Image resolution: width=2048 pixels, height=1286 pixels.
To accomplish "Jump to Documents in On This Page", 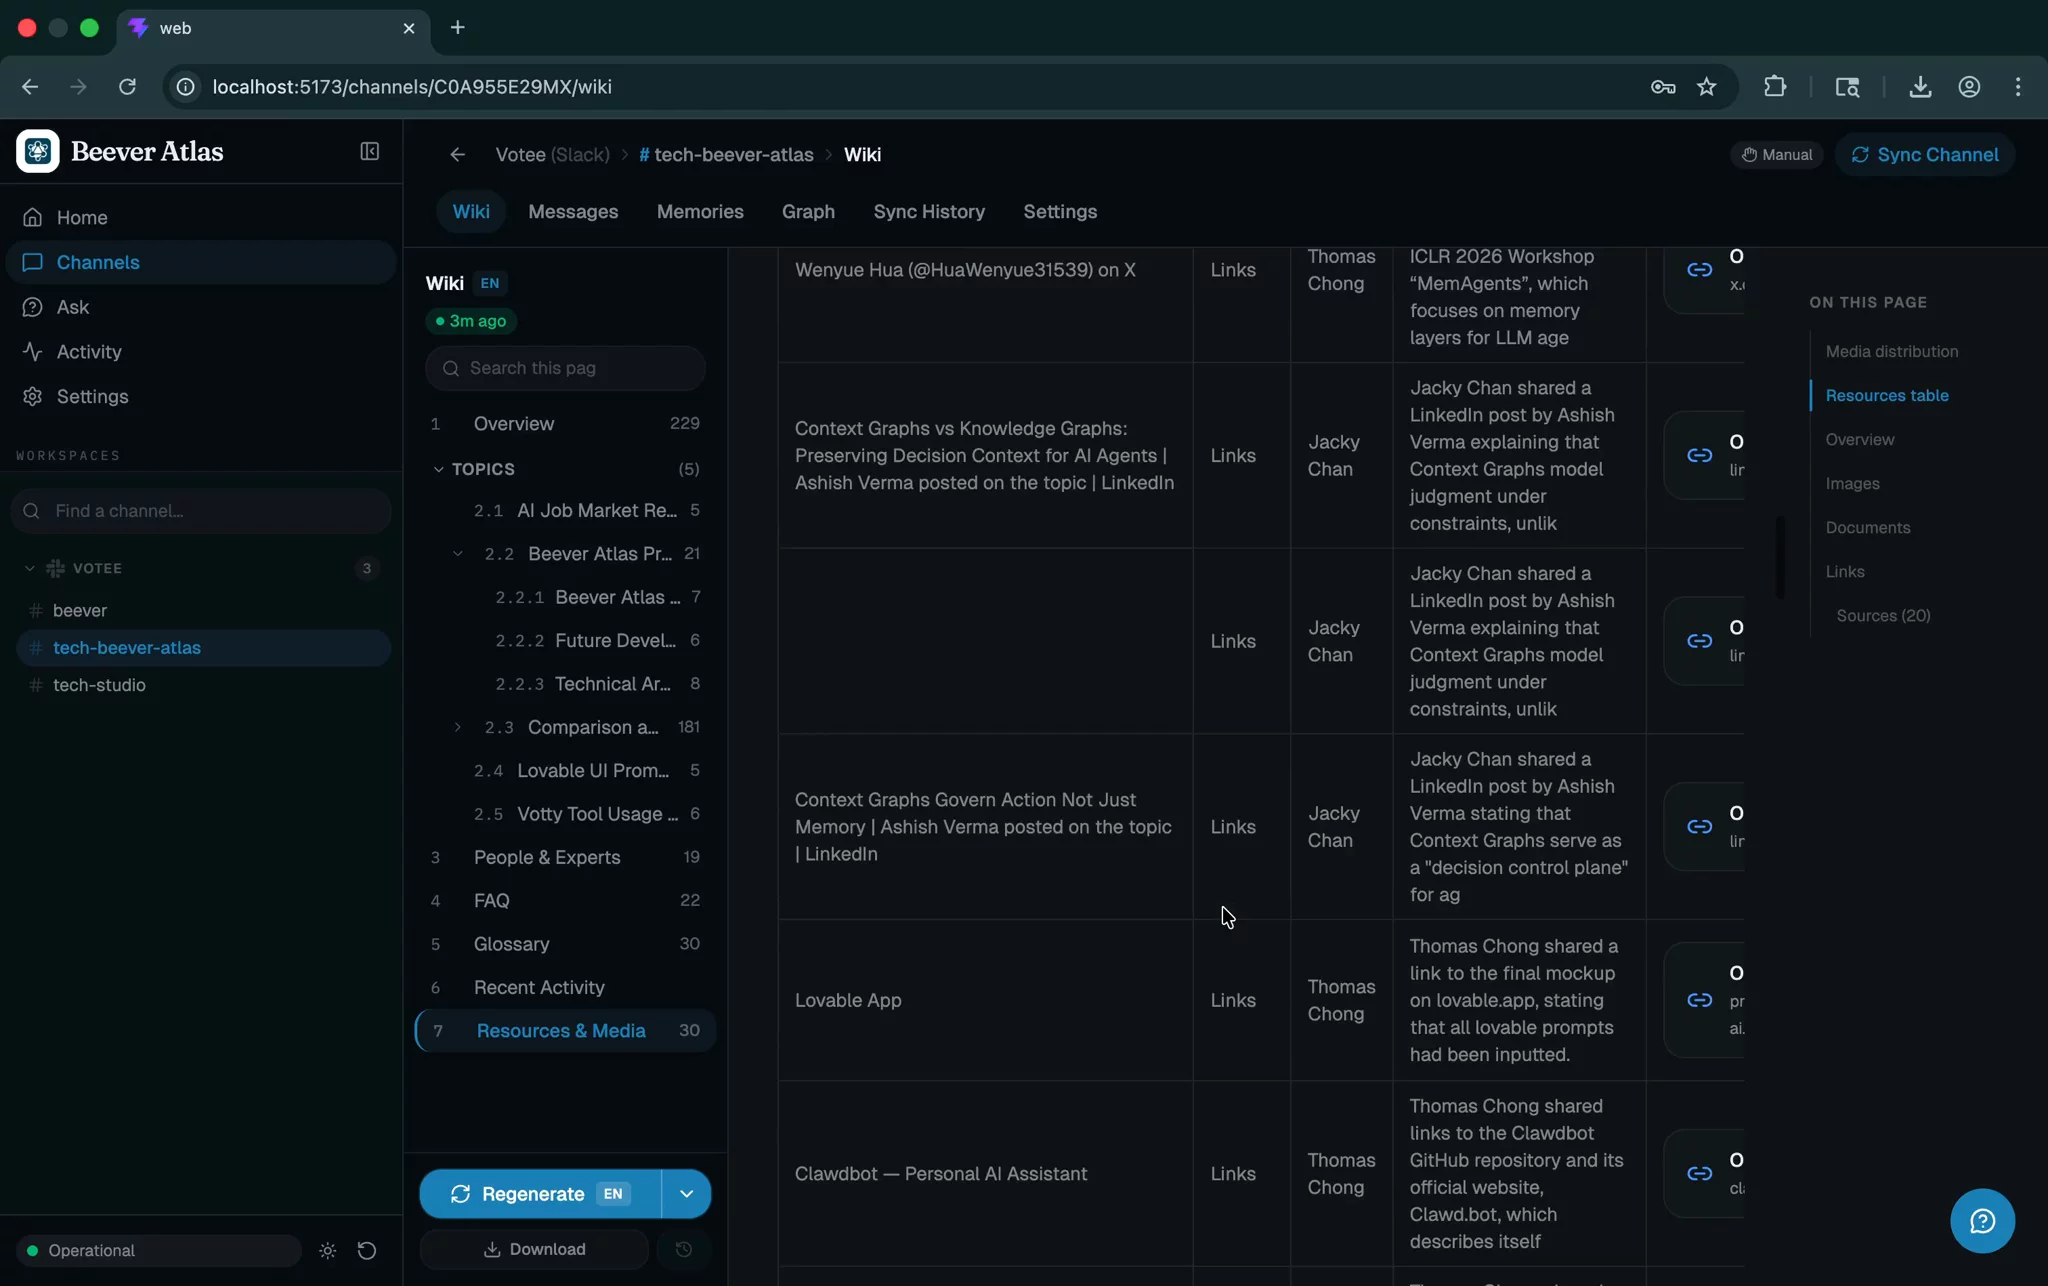I will pyautogui.click(x=1867, y=528).
